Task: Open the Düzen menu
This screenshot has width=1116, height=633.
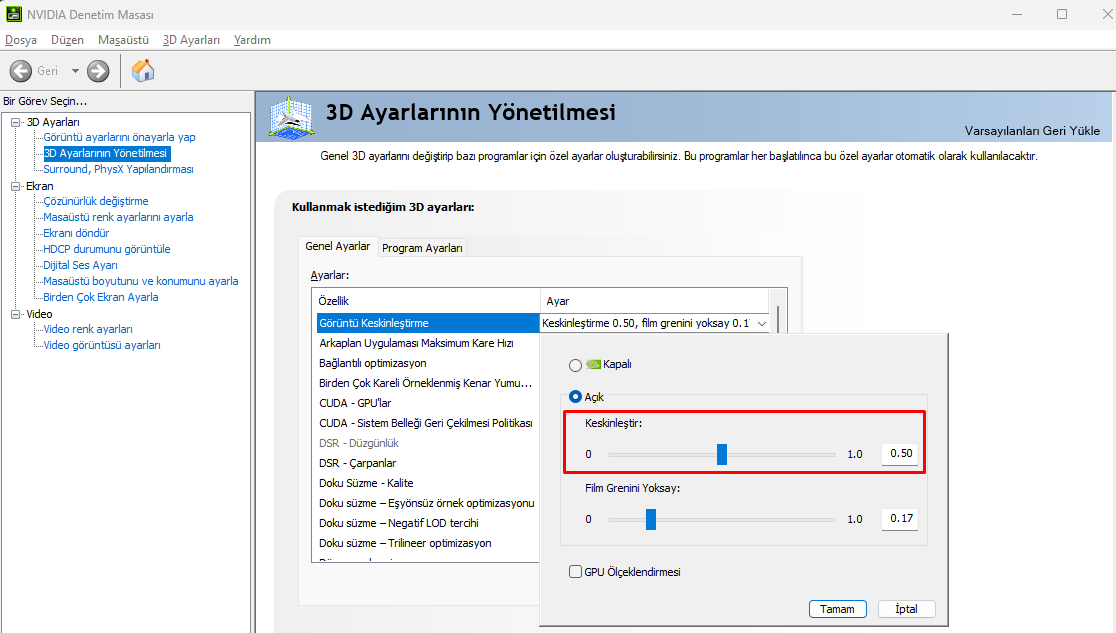Action: click(x=67, y=40)
